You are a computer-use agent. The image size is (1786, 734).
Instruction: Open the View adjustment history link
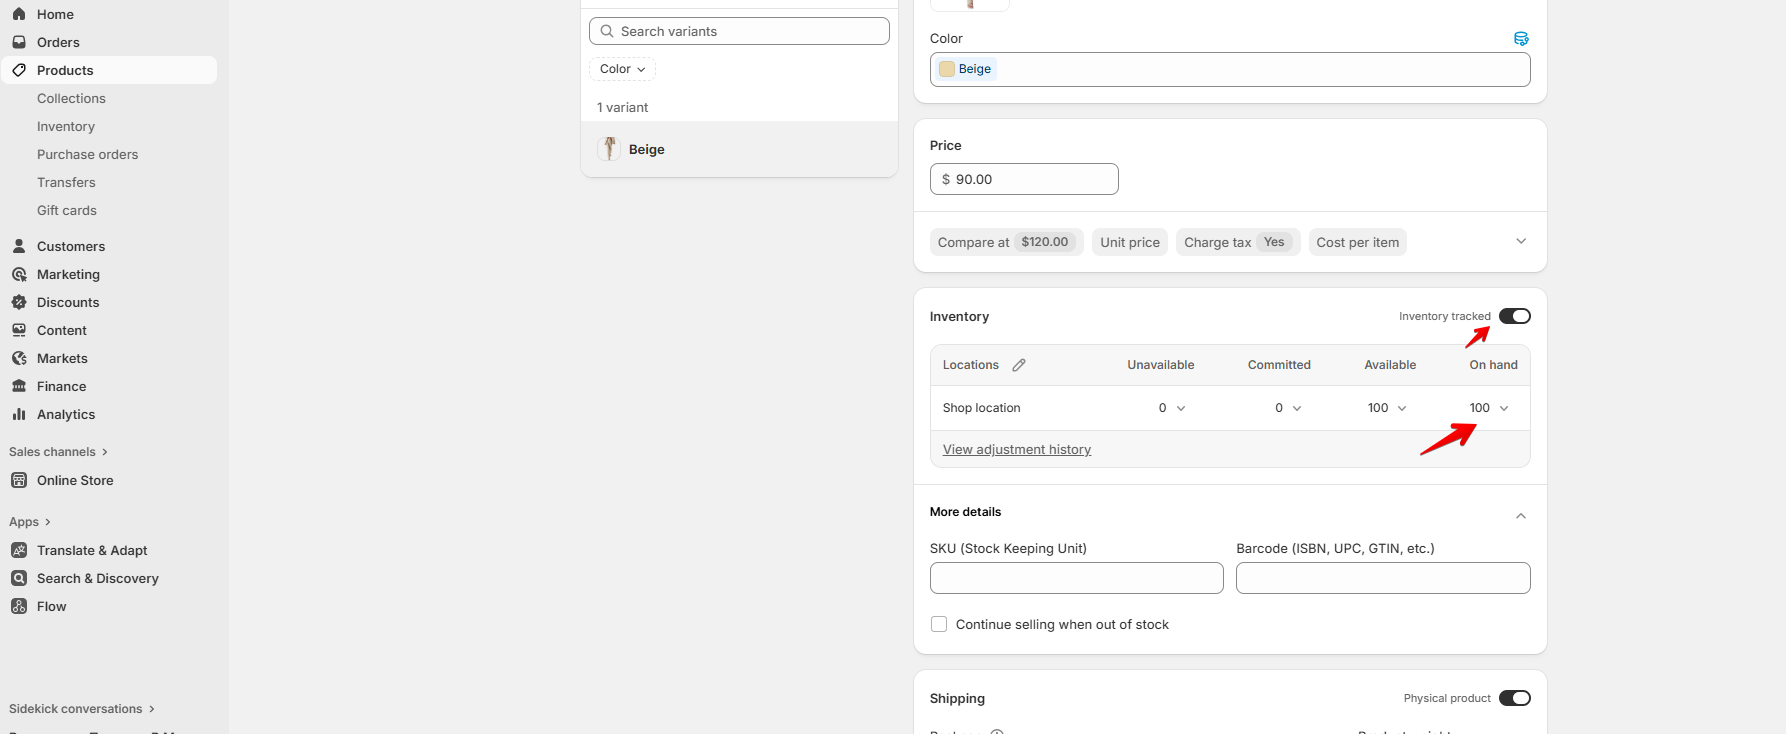click(1016, 450)
